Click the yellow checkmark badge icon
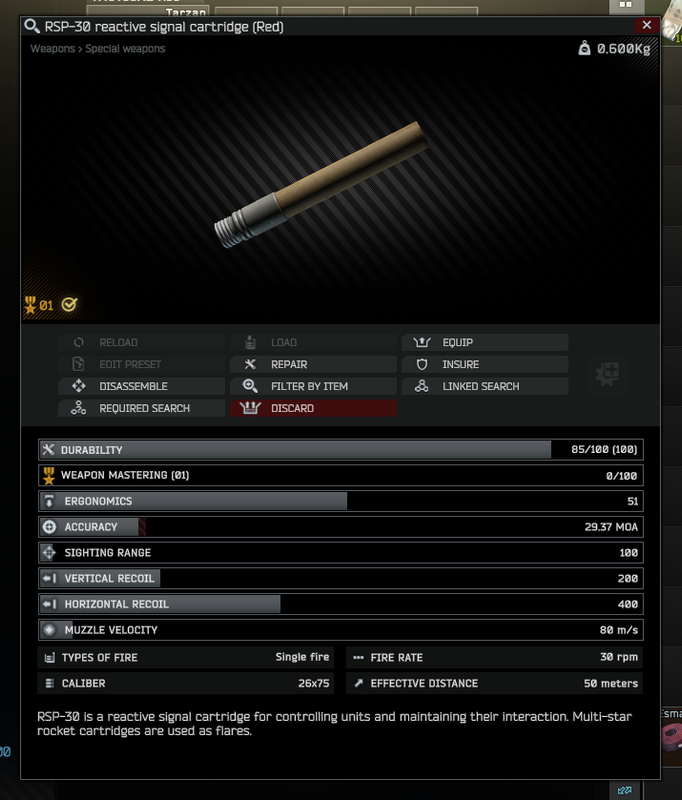The height and width of the screenshot is (800, 682). click(x=69, y=305)
